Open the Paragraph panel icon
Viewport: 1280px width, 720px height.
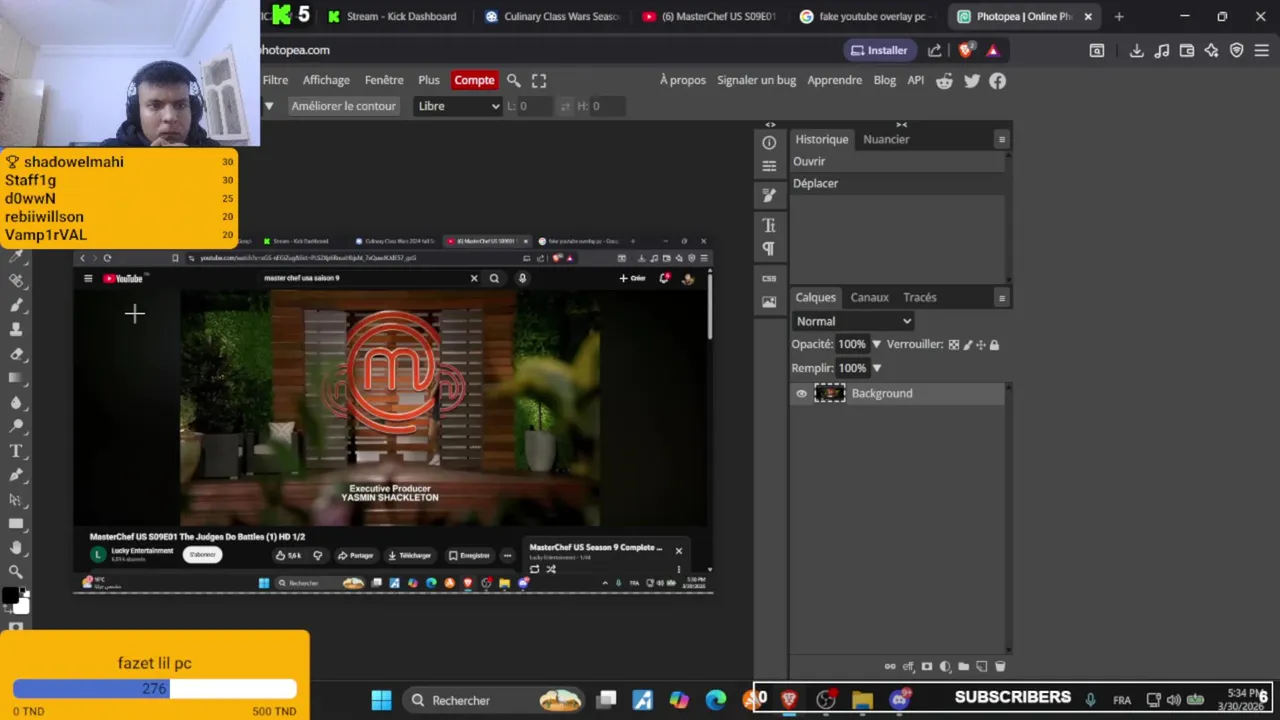(x=769, y=248)
